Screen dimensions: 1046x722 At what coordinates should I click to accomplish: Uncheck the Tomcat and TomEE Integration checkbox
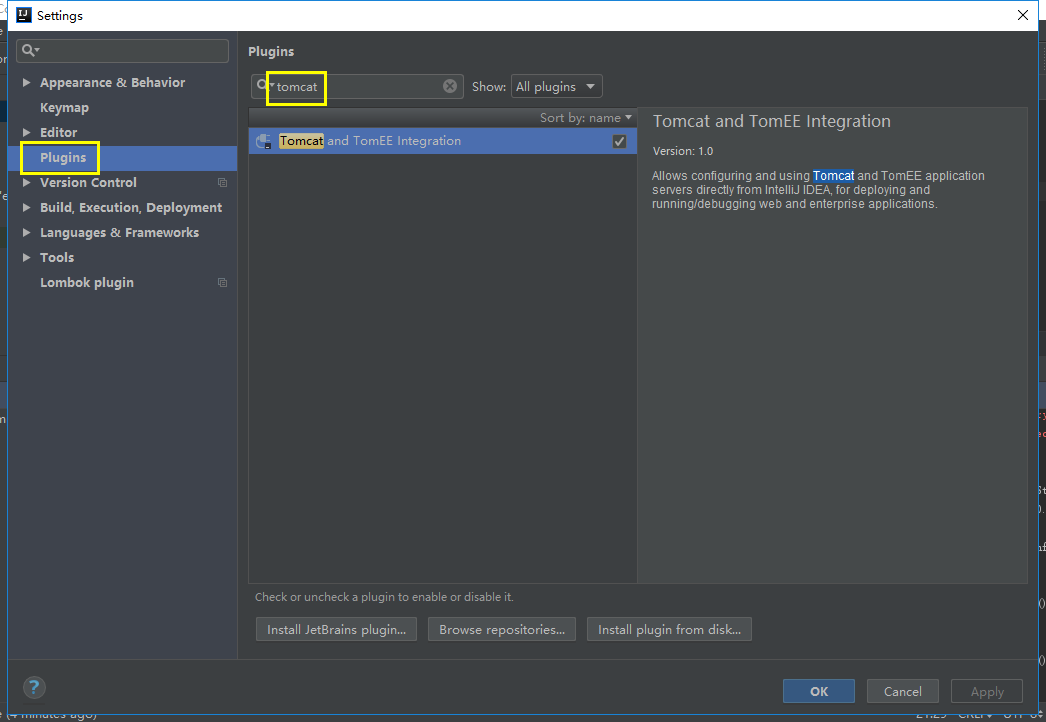619,141
